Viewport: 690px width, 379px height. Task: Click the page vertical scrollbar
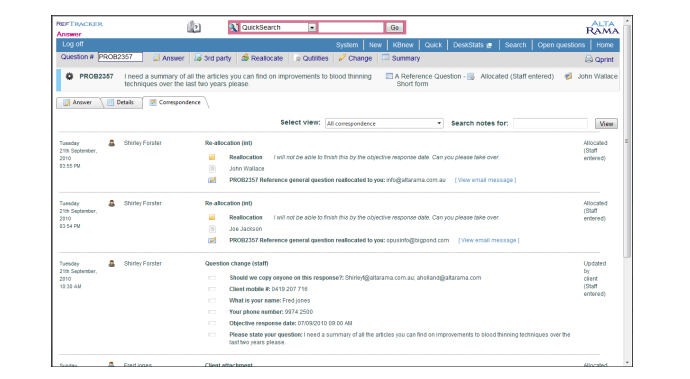[x=627, y=141]
